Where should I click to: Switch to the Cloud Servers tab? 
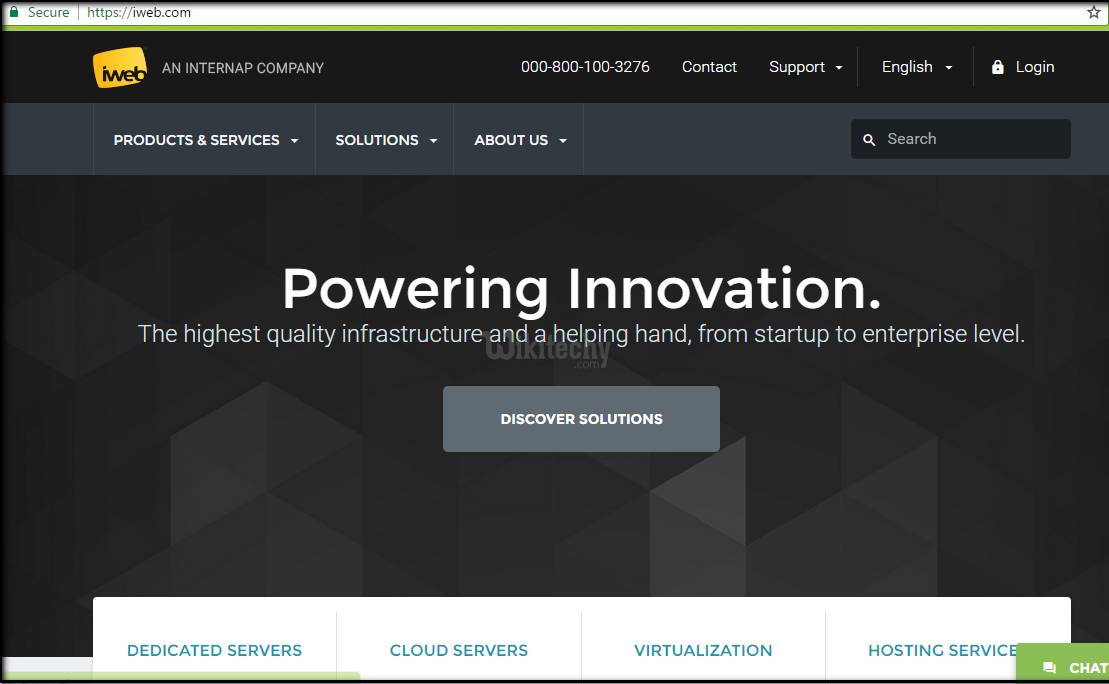pos(459,650)
